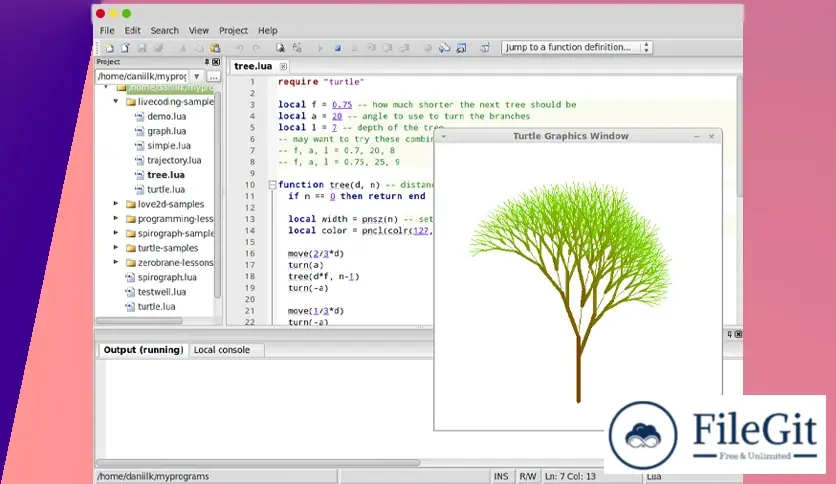Expand the turtle-samples folder

click(x=116, y=247)
